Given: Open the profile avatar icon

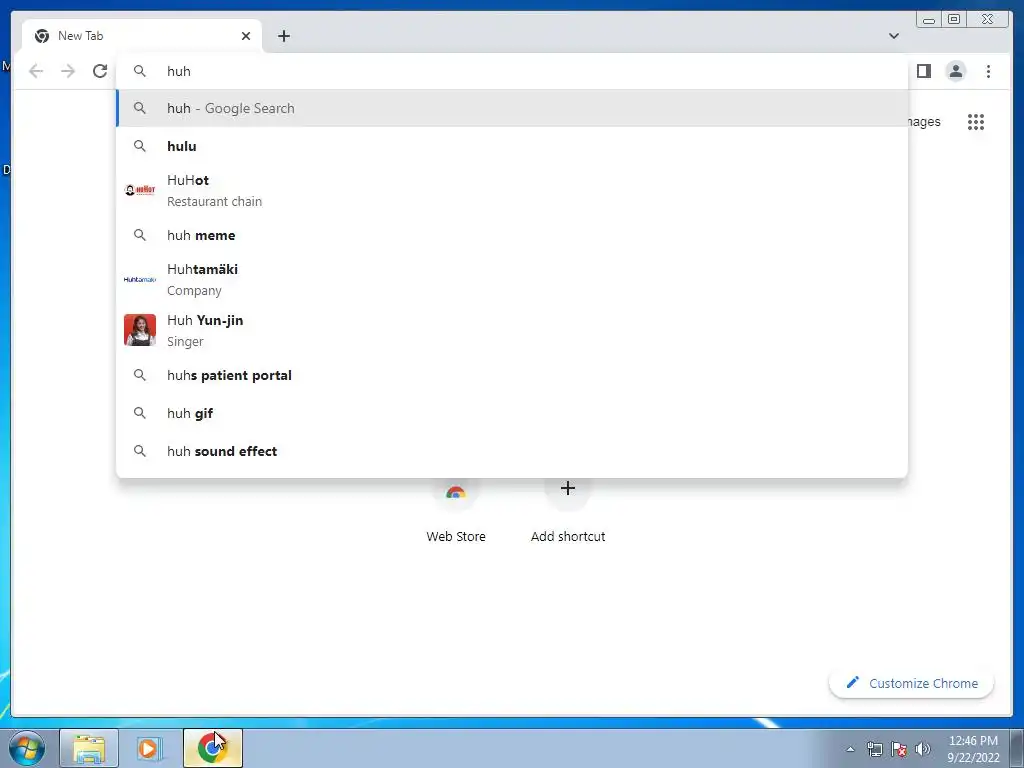Looking at the screenshot, I should point(955,71).
